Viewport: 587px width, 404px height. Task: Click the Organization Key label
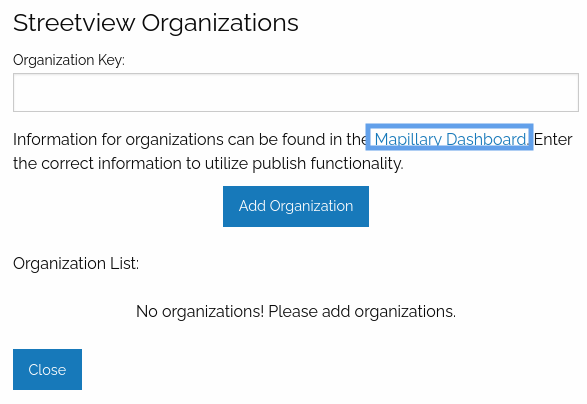[x=69, y=60]
